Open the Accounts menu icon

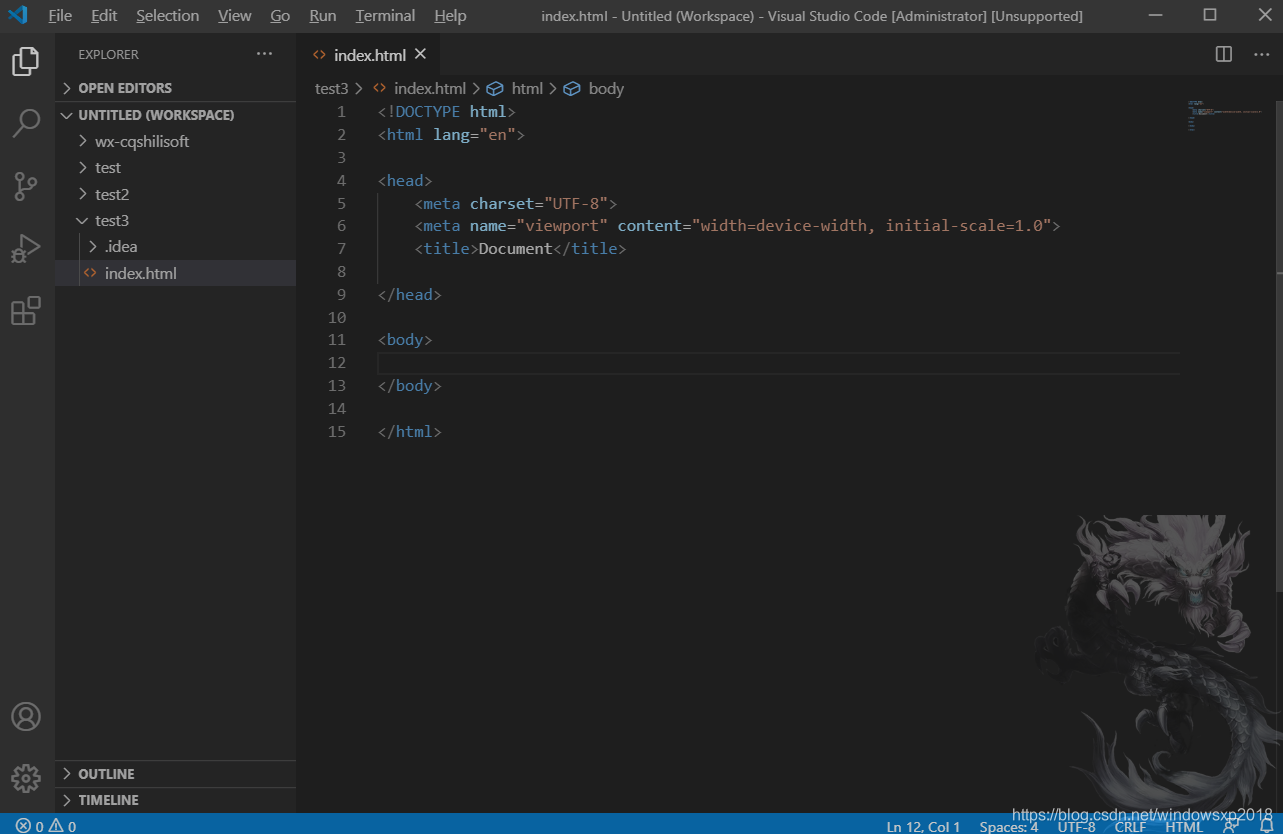click(26, 717)
